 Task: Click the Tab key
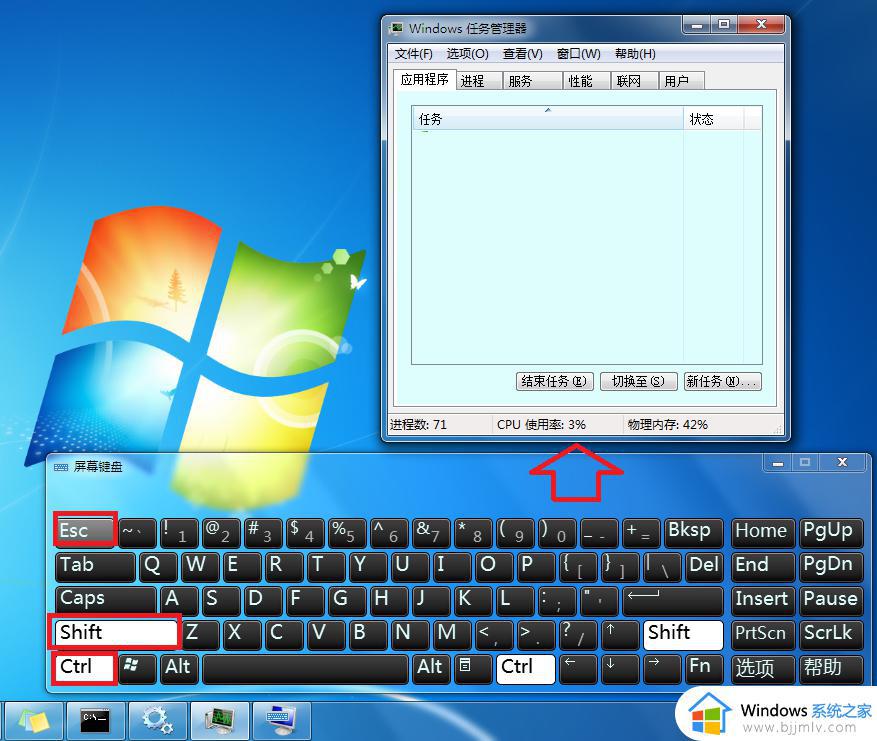95,566
